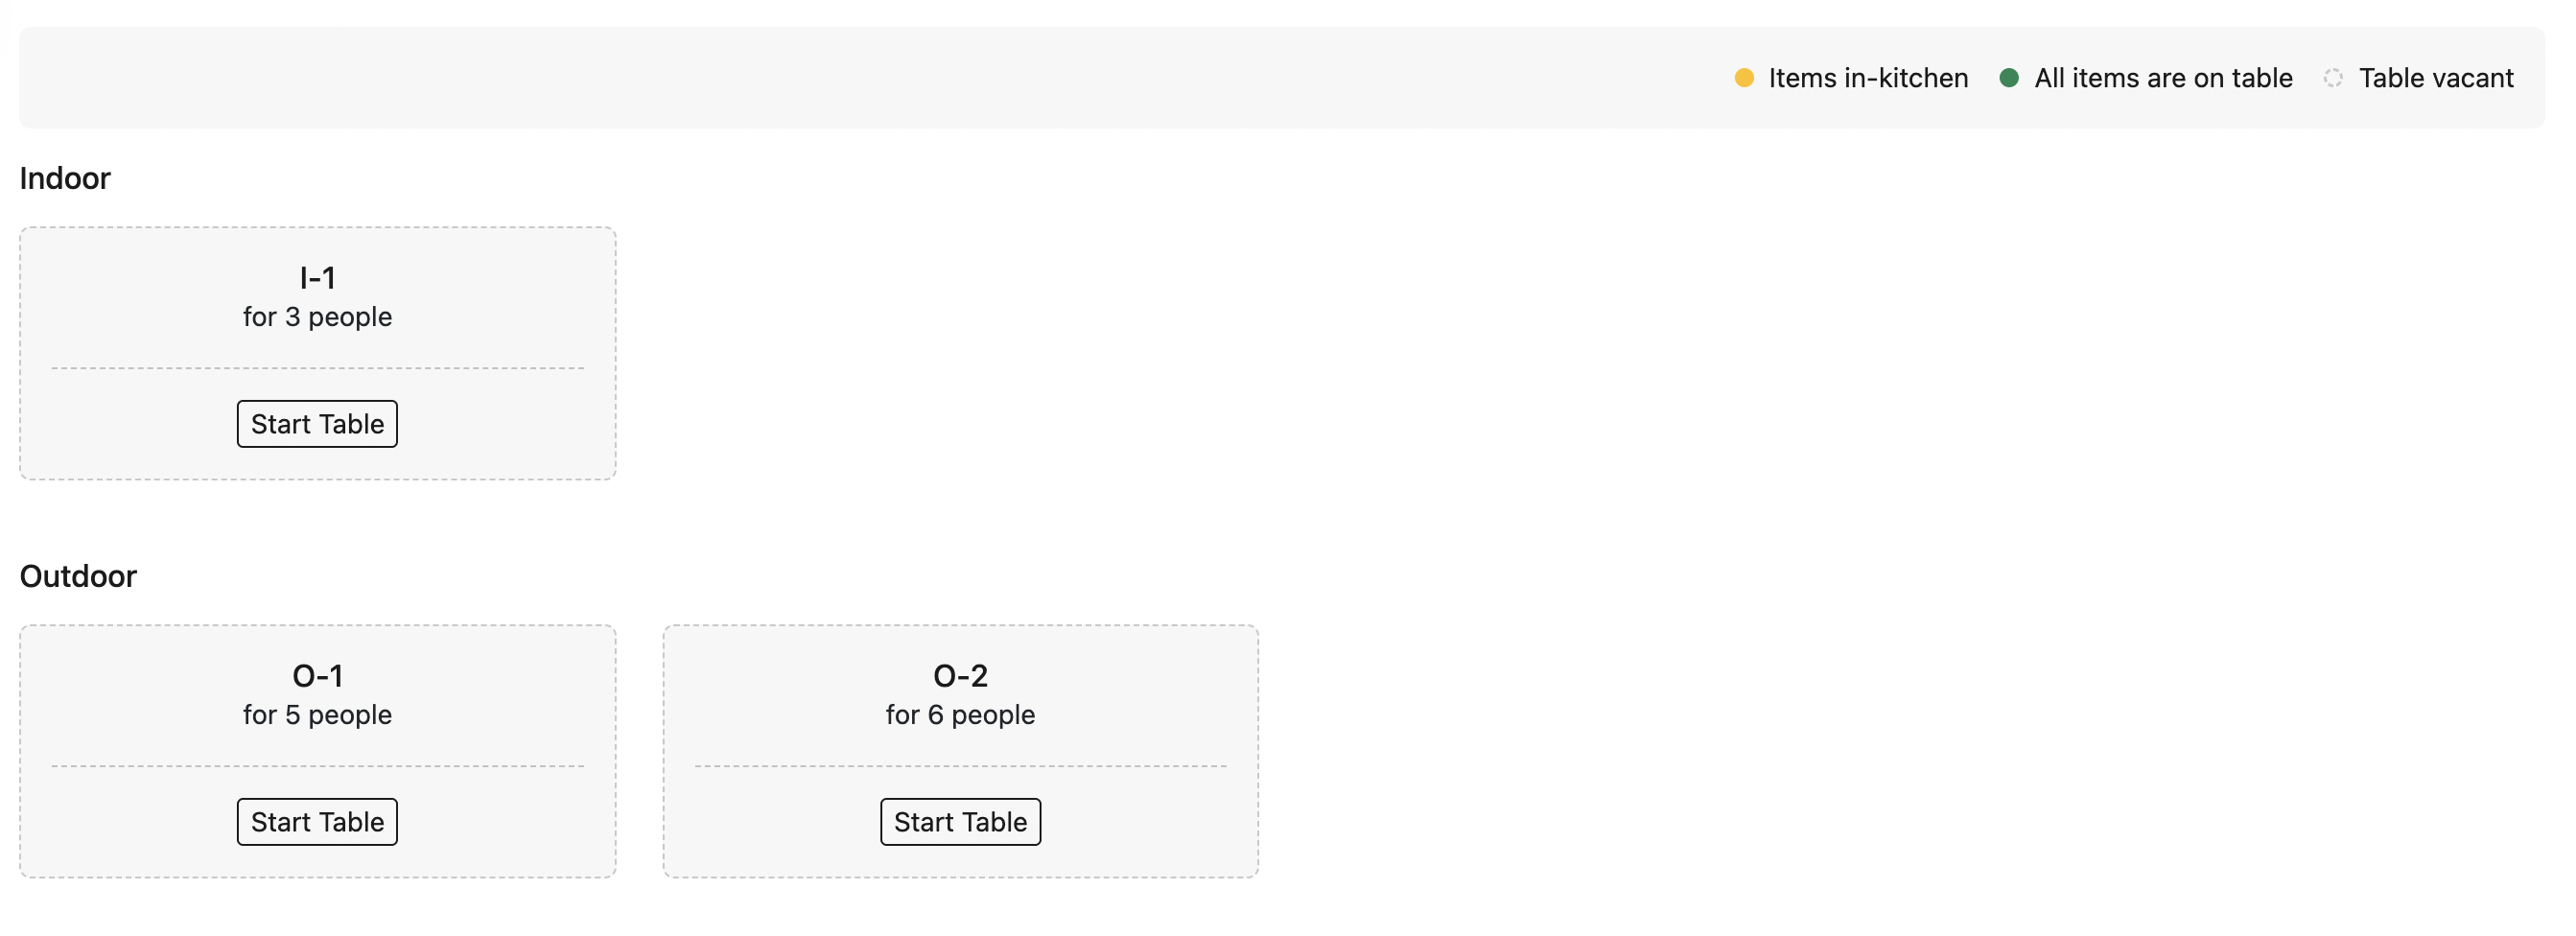Select the Indoor section heading
Image resolution: width=2576 pixels, height=936 pixels.
point(65,178)
